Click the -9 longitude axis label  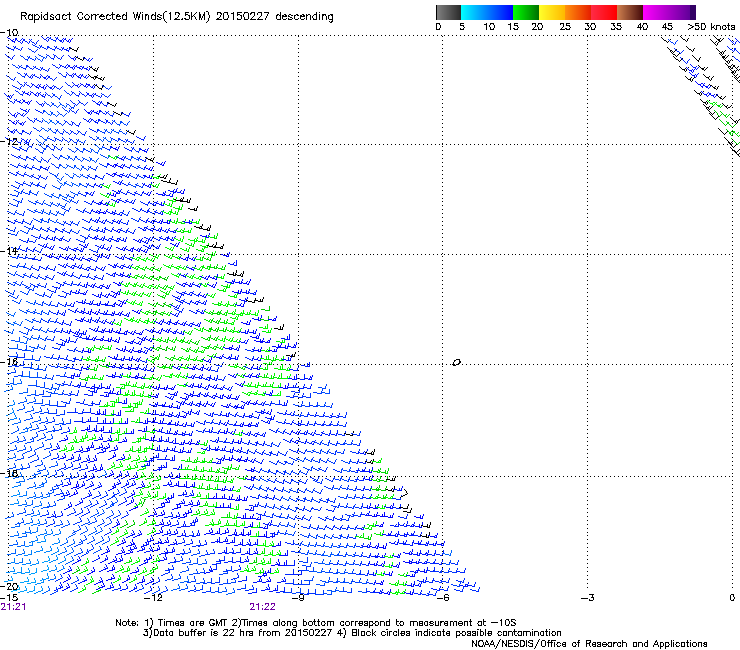(298, 598)
